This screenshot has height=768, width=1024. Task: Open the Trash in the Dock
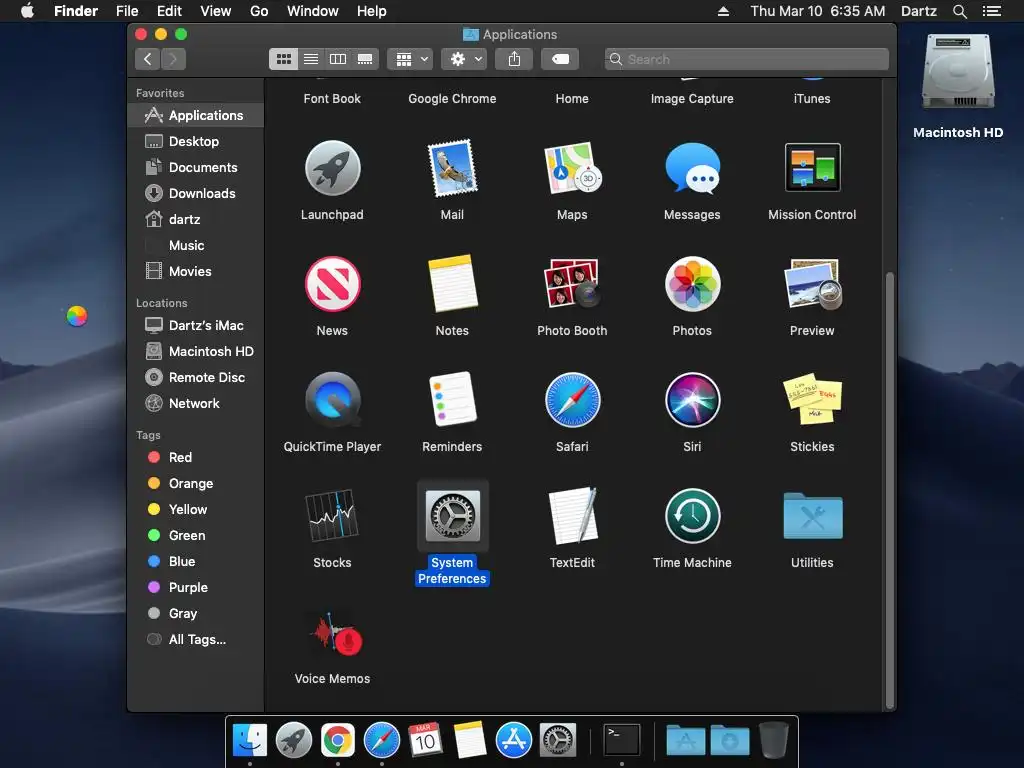pyautogui.click(x=774, y=740)
